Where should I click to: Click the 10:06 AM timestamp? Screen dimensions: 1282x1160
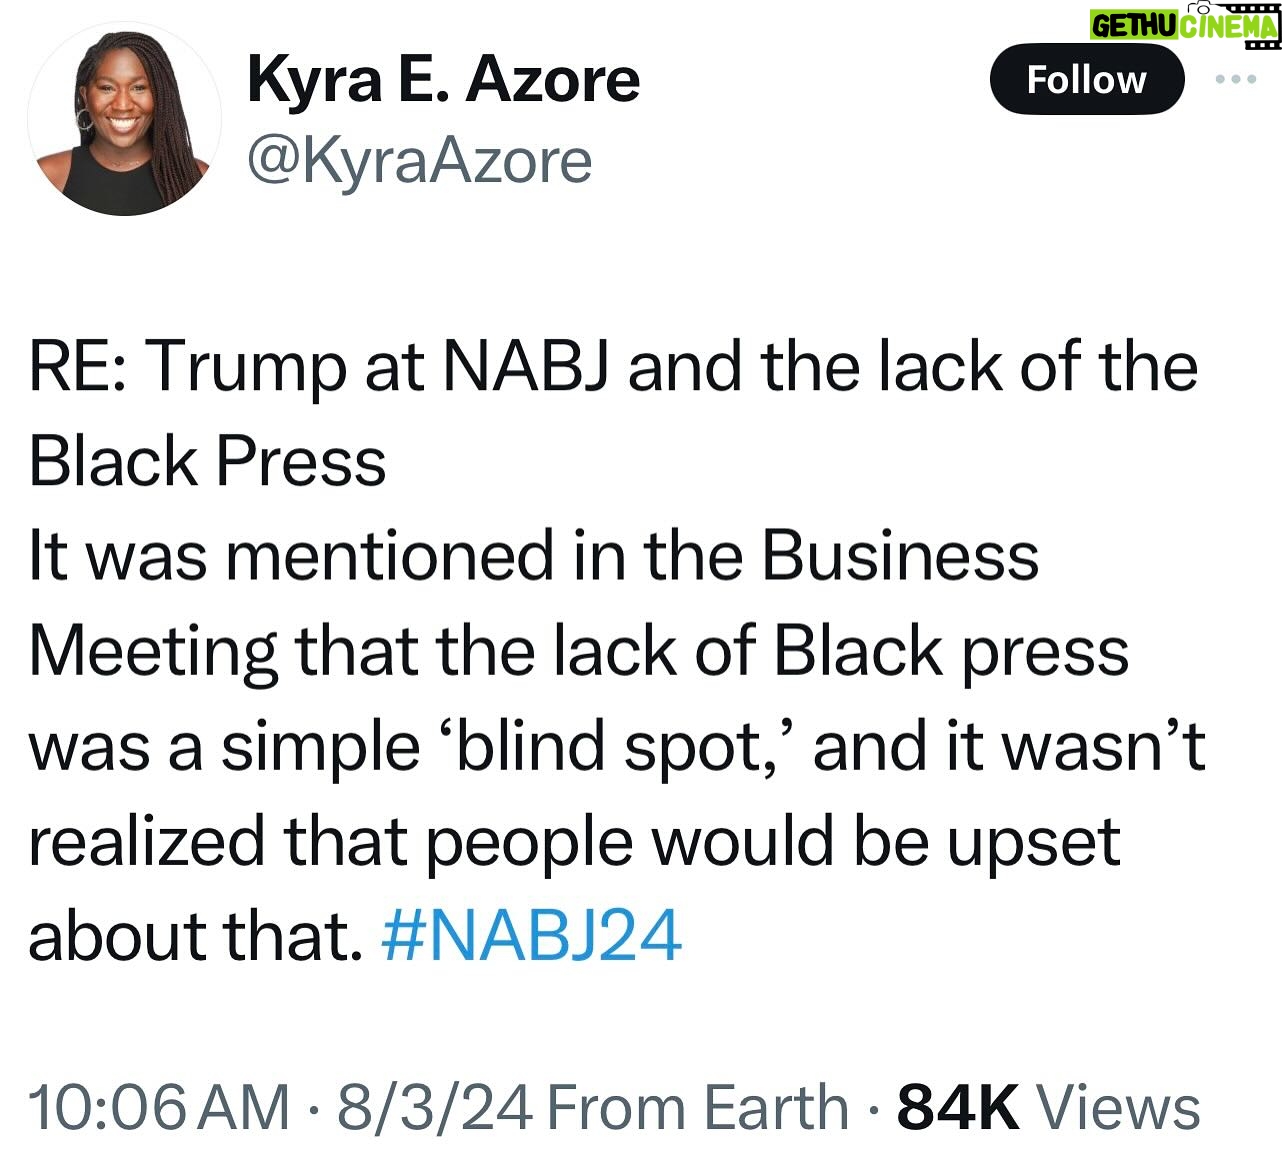158,1108
